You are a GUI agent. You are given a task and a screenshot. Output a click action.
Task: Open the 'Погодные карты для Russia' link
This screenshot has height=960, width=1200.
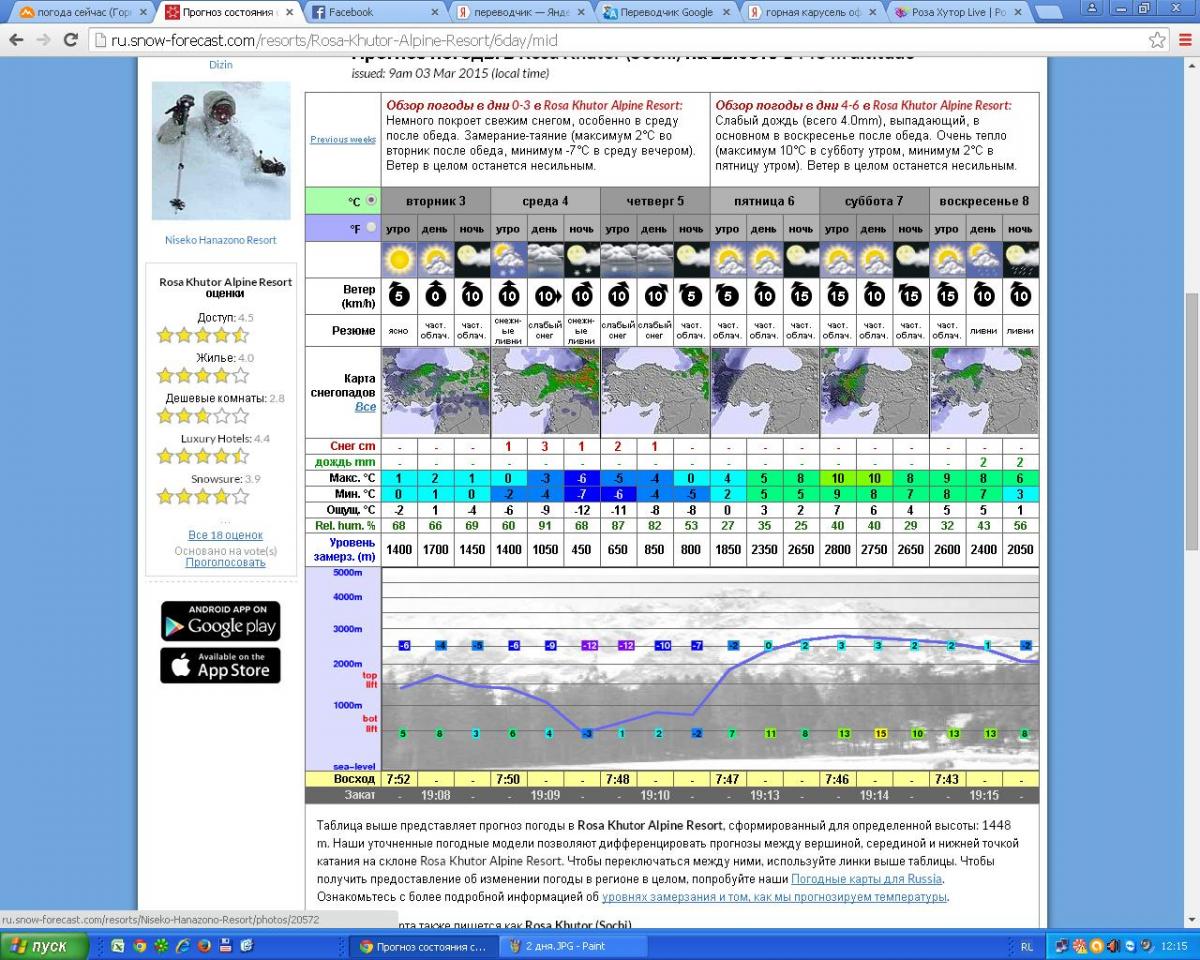(x=866, y=878)
